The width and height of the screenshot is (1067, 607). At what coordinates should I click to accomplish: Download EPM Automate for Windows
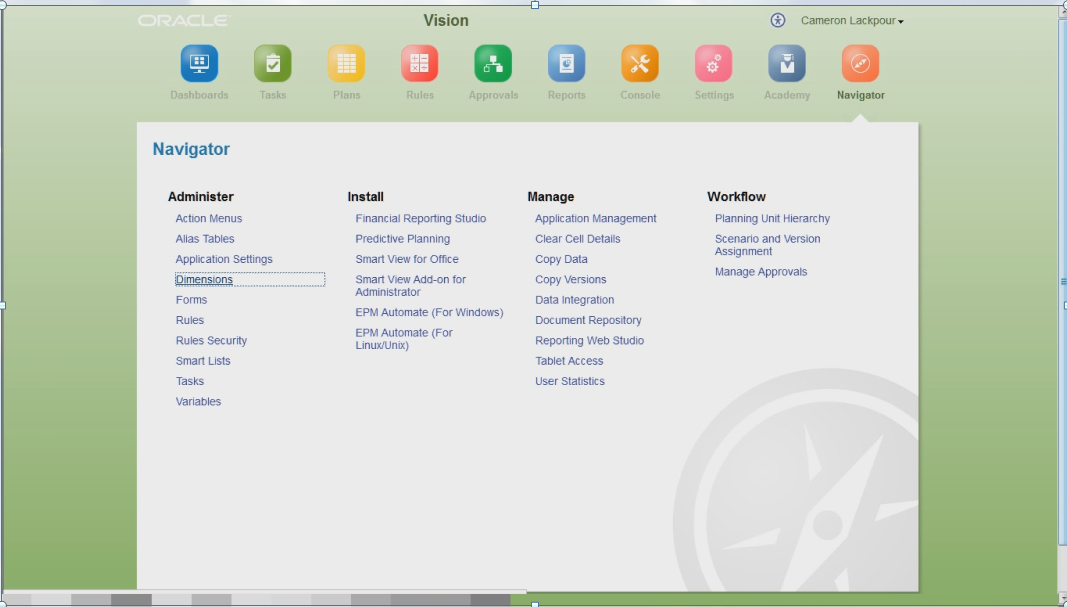click(429, 312)
